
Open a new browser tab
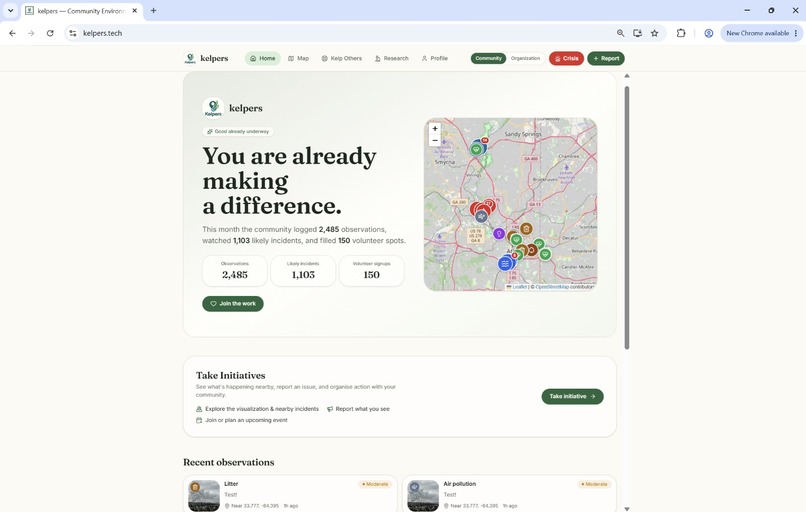[153, 11]
